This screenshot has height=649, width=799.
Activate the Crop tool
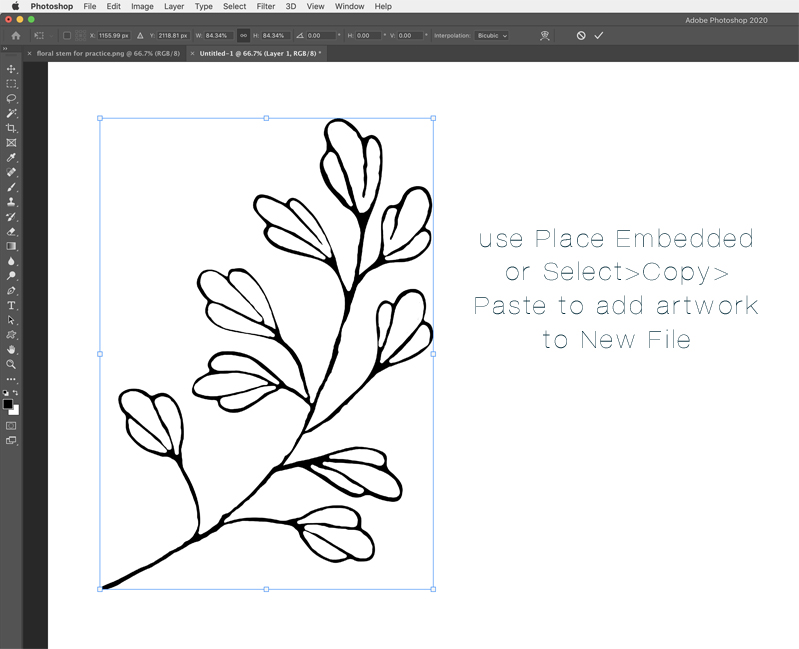12,129
